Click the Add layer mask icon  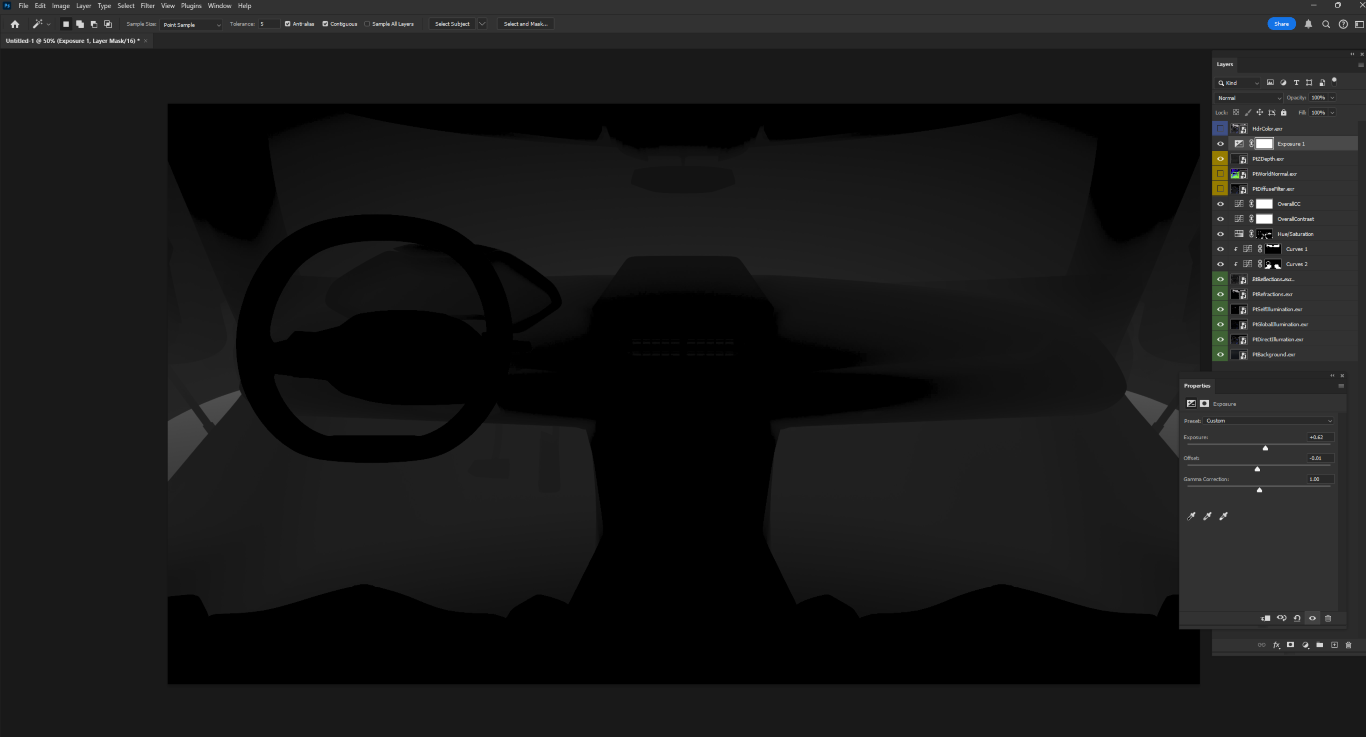point(1291,645)
